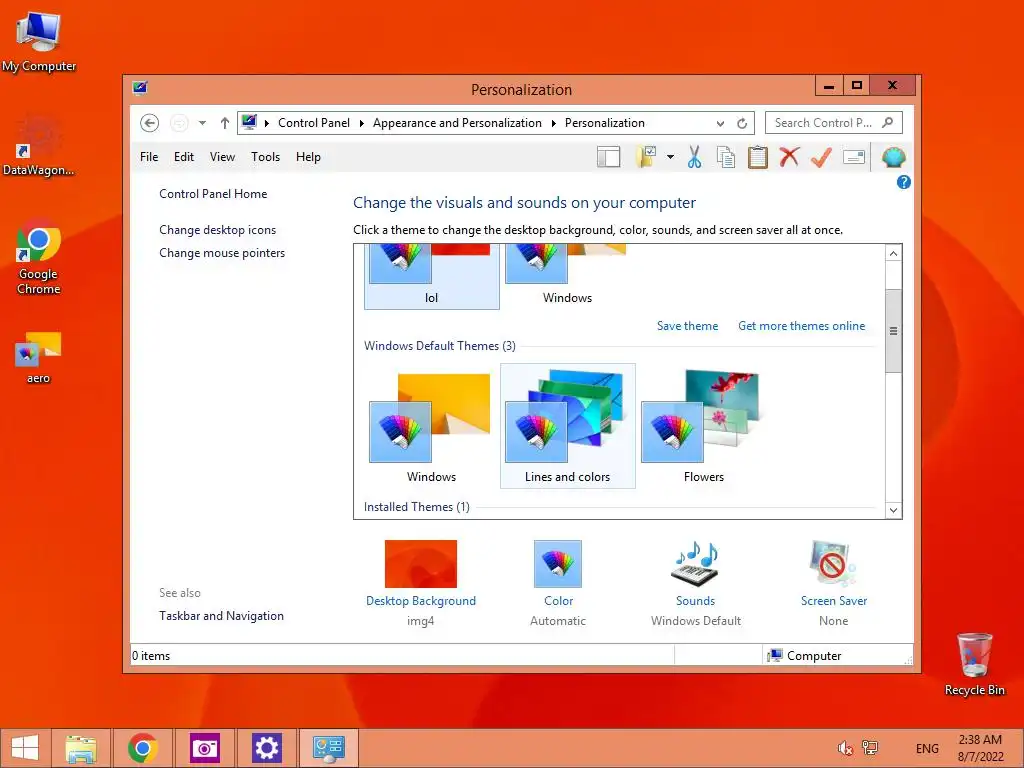Click the Back navigation arrow

(149, 123)
